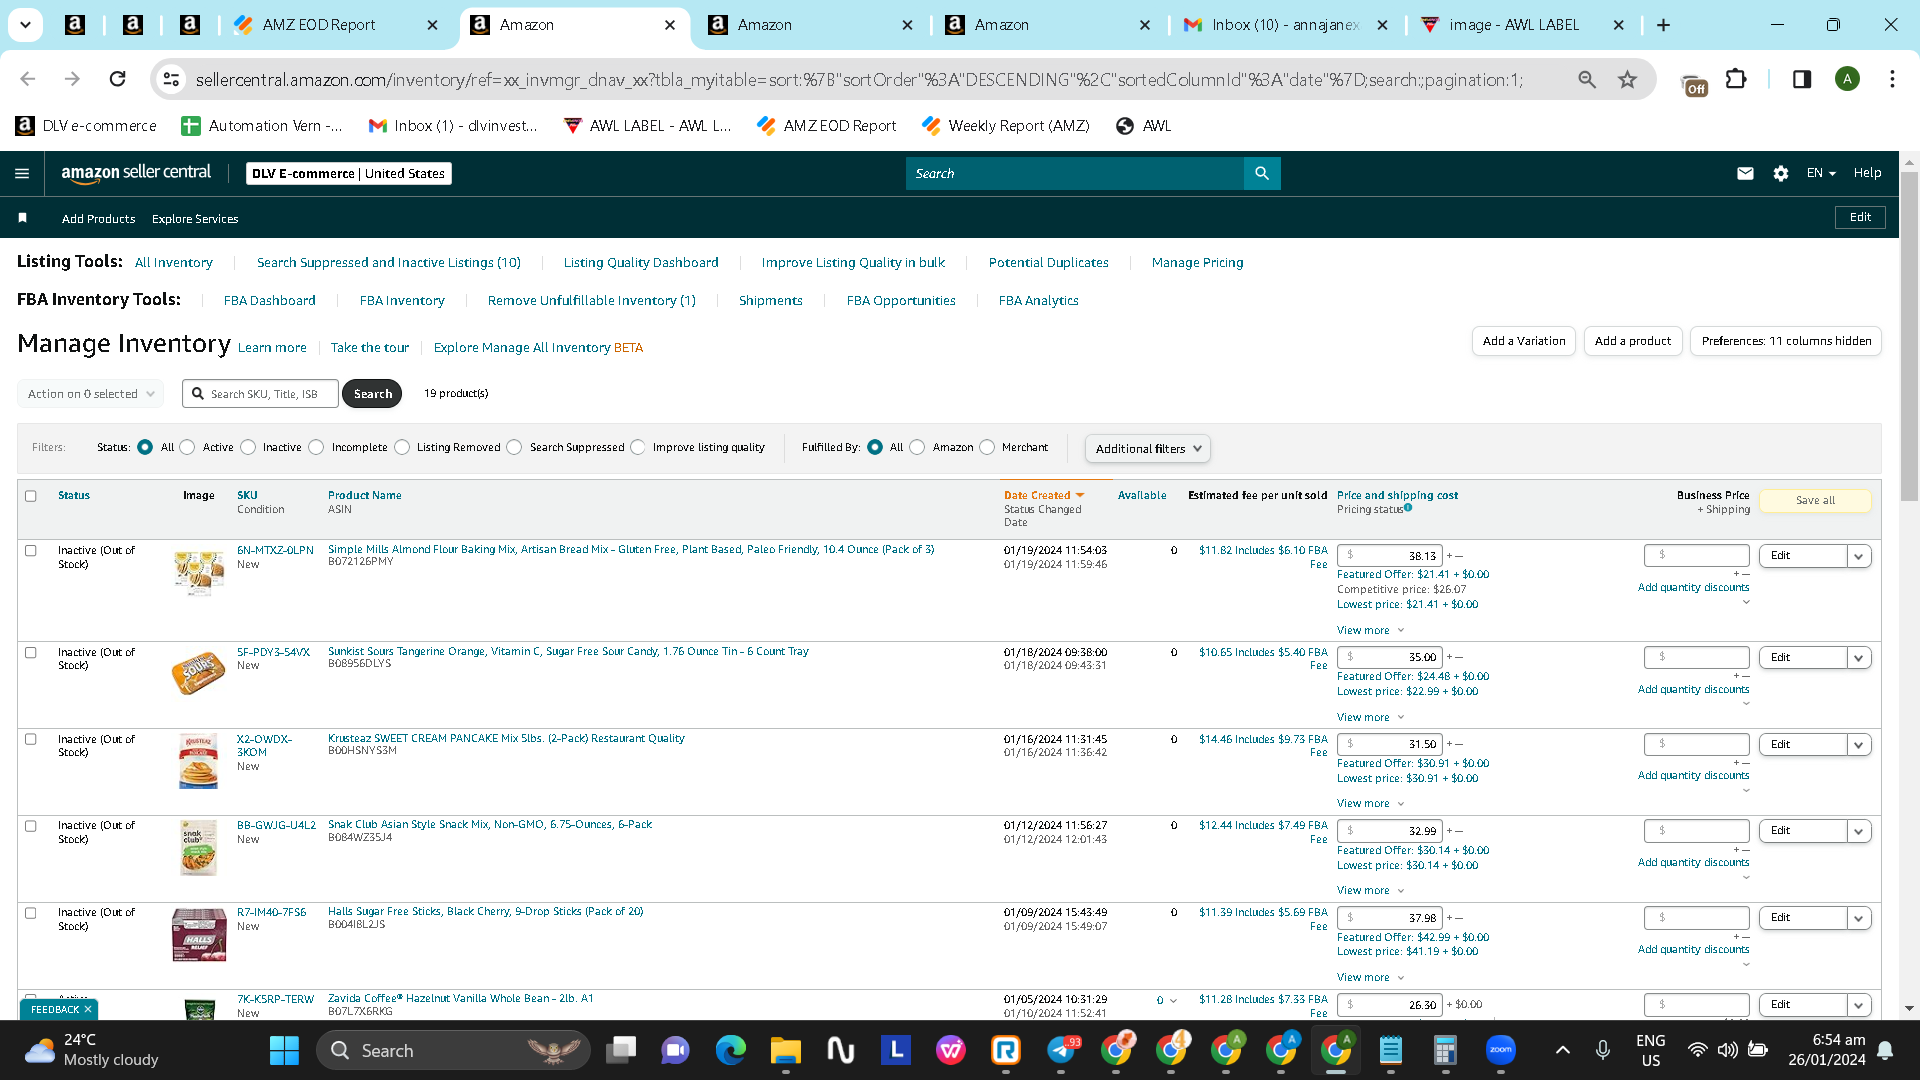
Task: Expand the Additional filters dropdown
Action: [1148, 449]
